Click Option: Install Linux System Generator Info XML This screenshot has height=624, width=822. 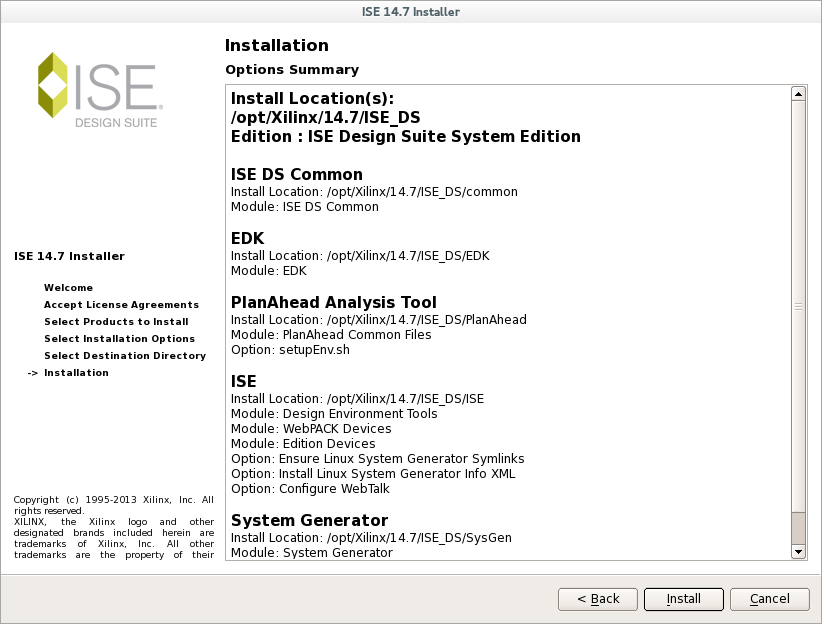373,474
